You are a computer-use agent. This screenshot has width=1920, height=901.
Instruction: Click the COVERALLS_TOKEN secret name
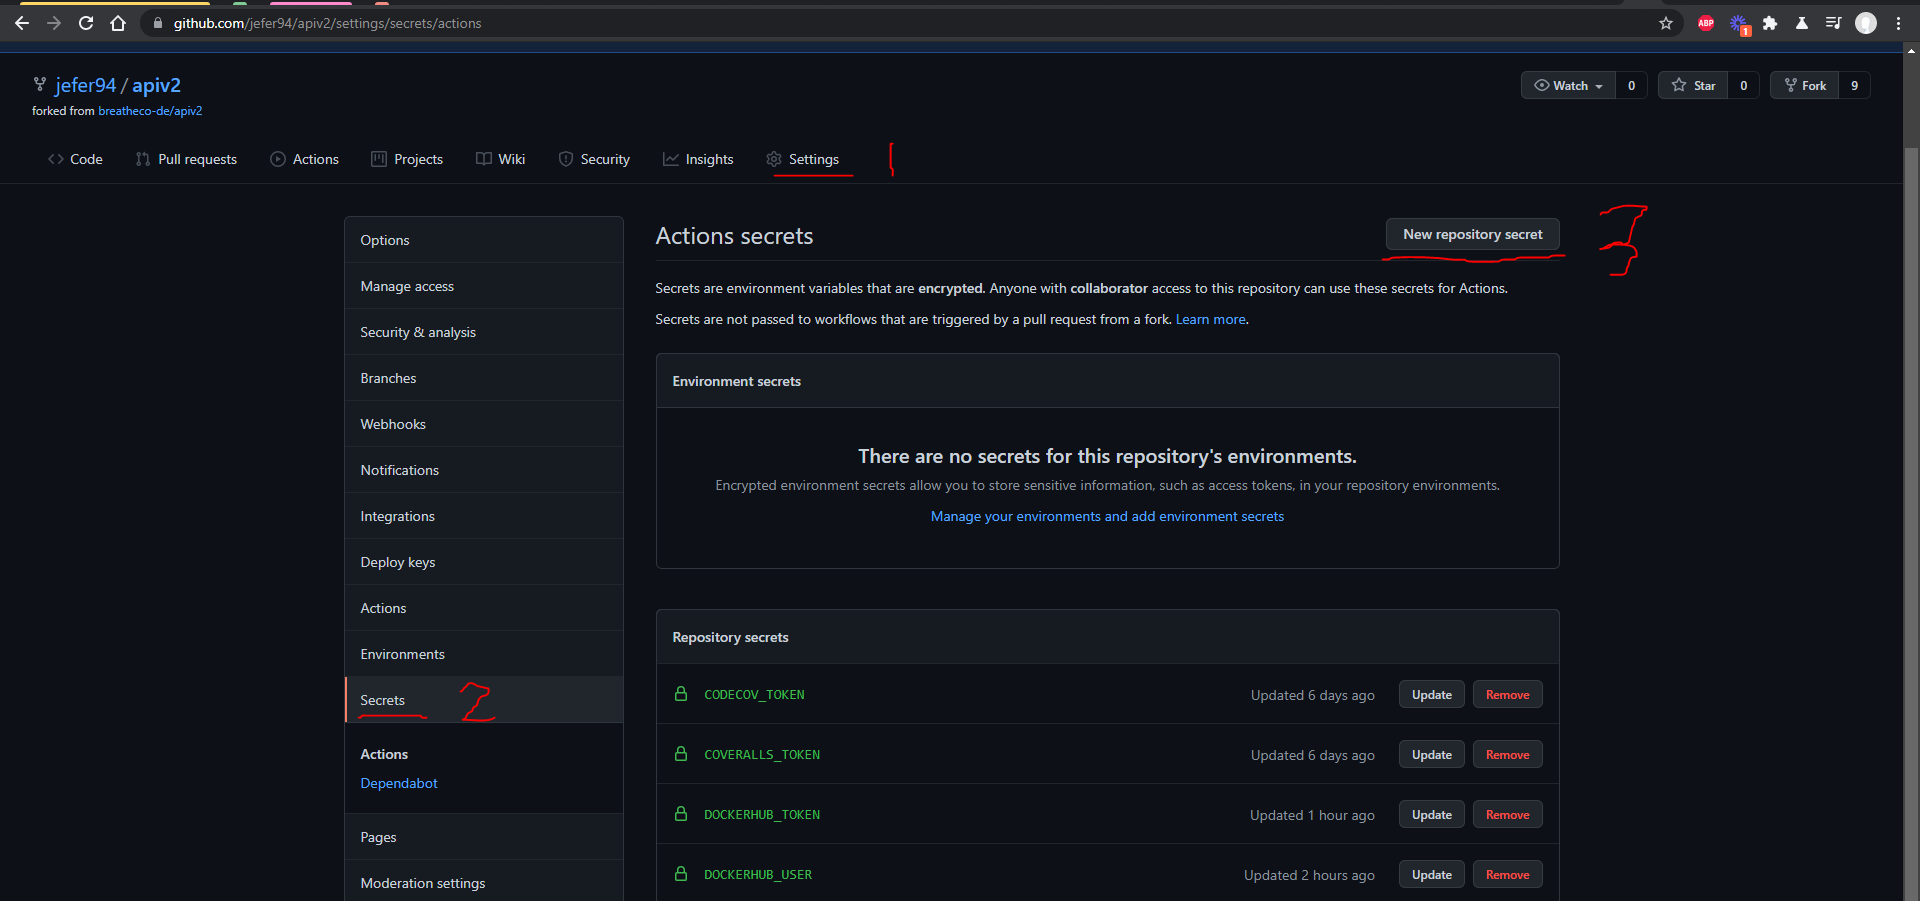coord(762,755)
